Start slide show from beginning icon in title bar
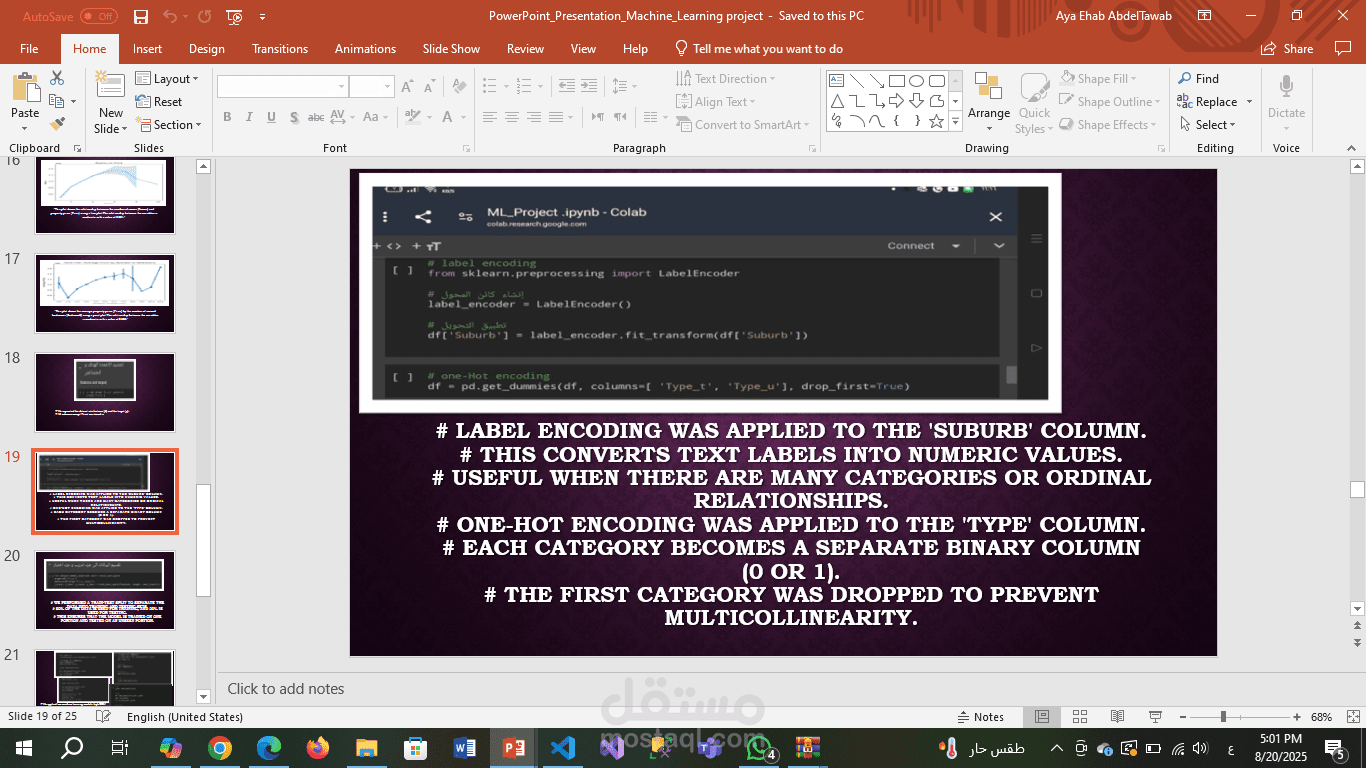The width and height of the screenshot is (1366, 768). [x=234, y=16]
